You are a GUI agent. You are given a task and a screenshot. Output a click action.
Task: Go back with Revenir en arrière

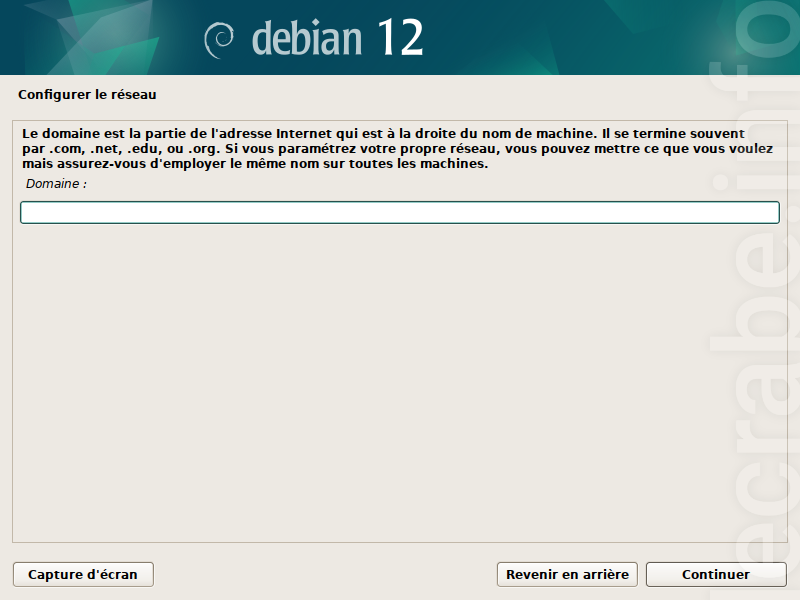[x=567, y=574]
